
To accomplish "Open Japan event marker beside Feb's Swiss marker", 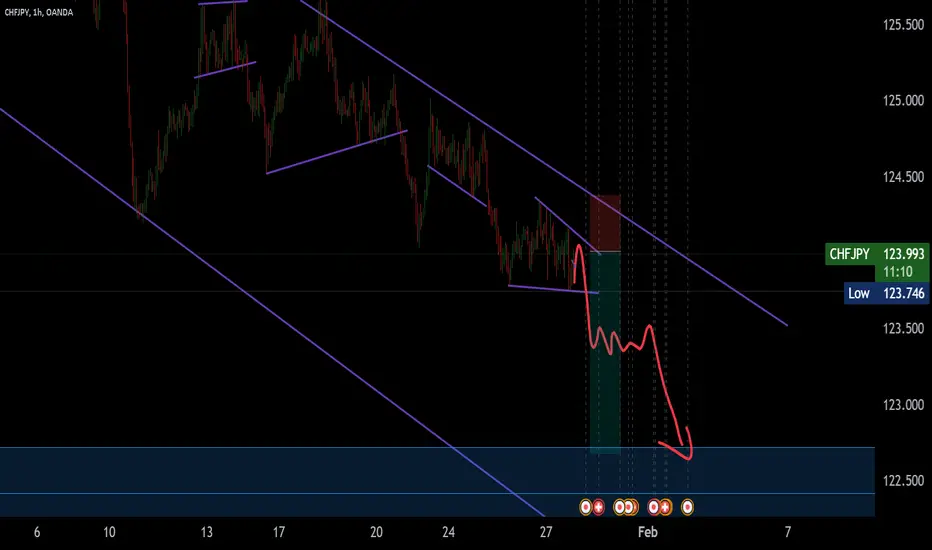I will point(653,507).
